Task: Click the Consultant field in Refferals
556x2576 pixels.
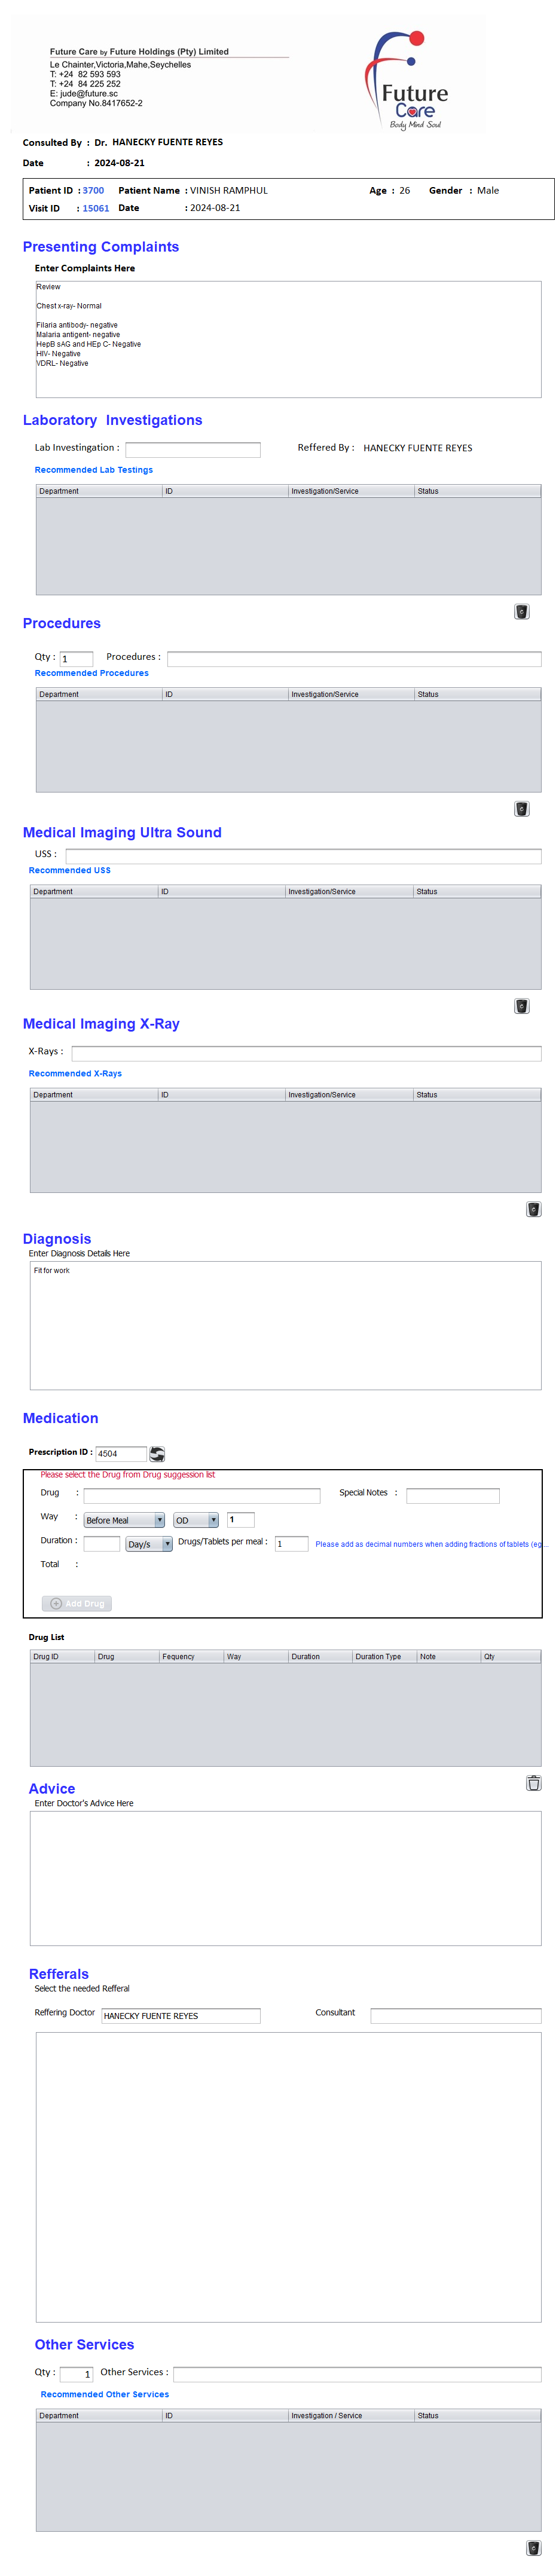Action: click(x=455, y=2015)
